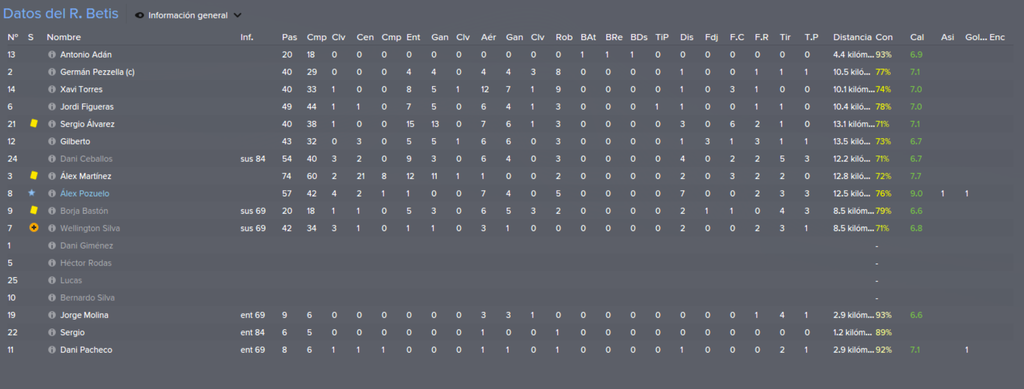The width and height of the screenshot is (1024, 389).
Task: Click injury icon on Wellington Silva row
Action: pos(33,228)
